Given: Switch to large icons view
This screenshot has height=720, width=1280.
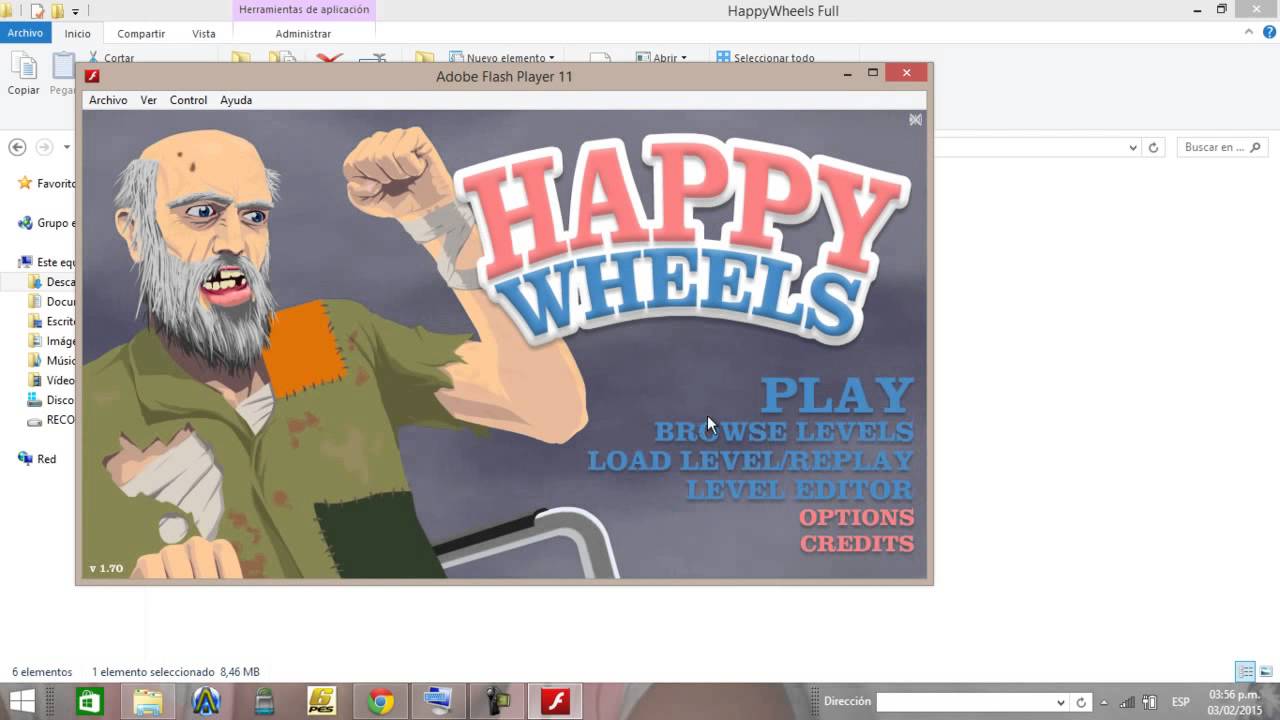Looking at the screenshot, I should point(1266,671).
